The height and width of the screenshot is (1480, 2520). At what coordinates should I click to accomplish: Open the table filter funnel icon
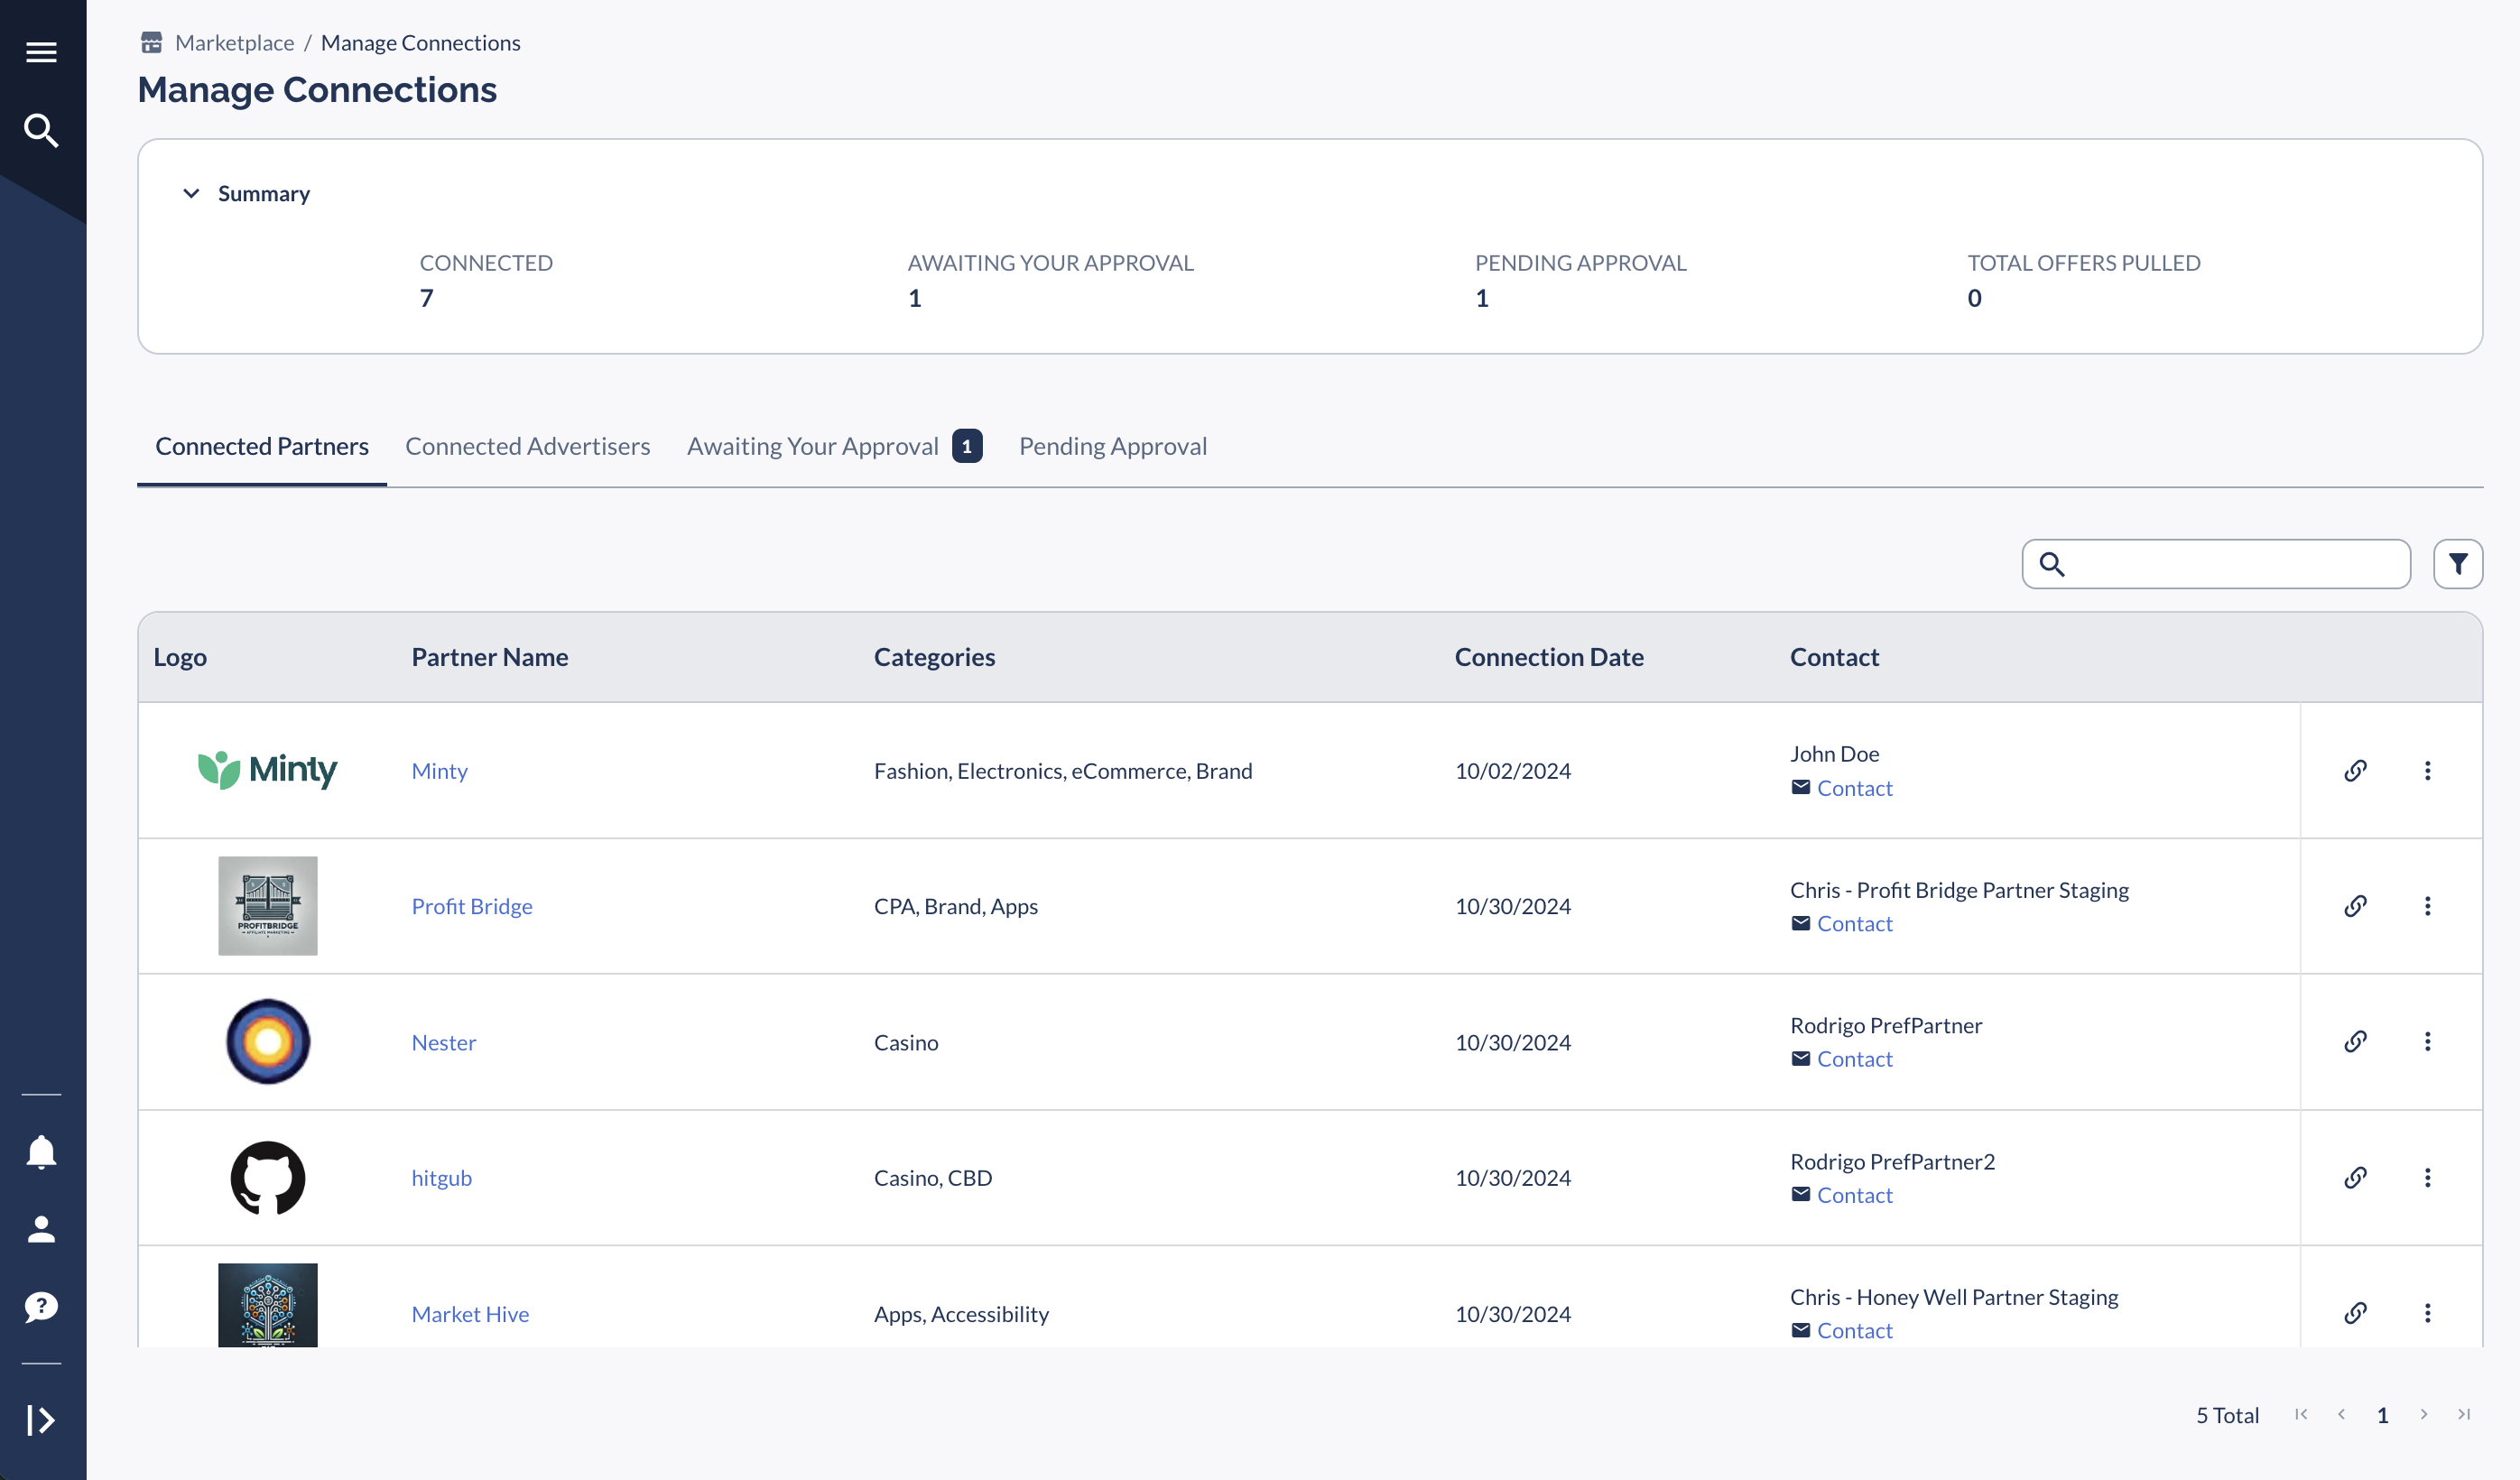pyautogui.click(x=2458, y=564)
